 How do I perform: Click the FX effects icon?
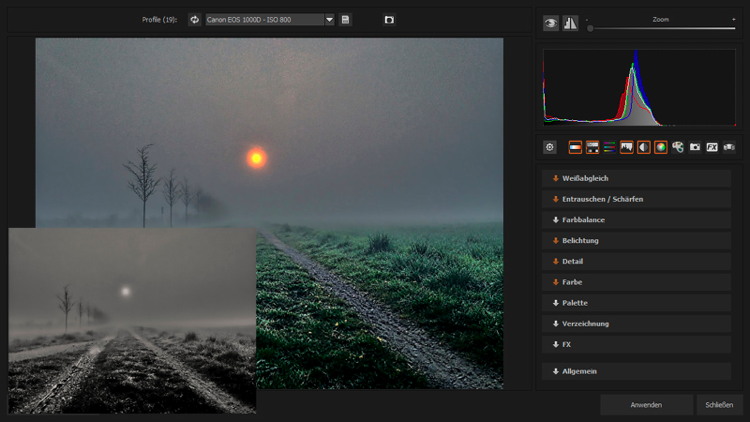pyautogui.click(x=712, y=147)
